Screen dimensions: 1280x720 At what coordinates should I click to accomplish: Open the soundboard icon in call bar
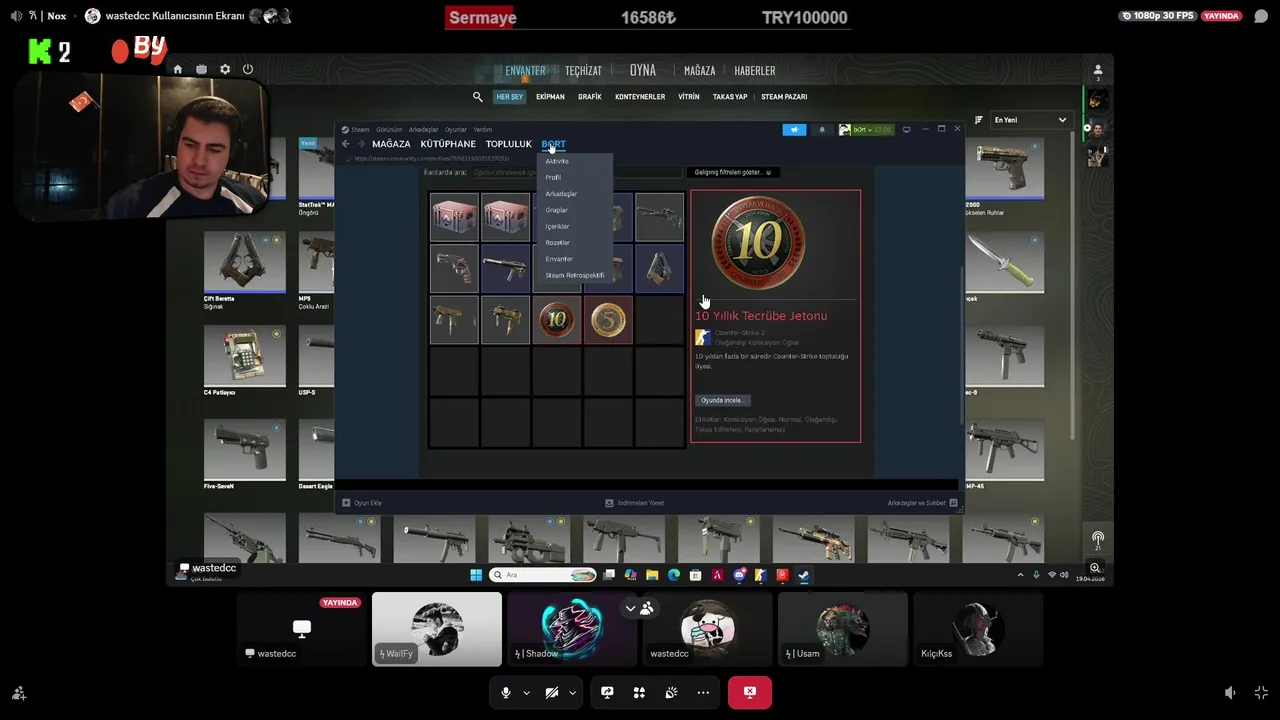click(x=671, y=692)
